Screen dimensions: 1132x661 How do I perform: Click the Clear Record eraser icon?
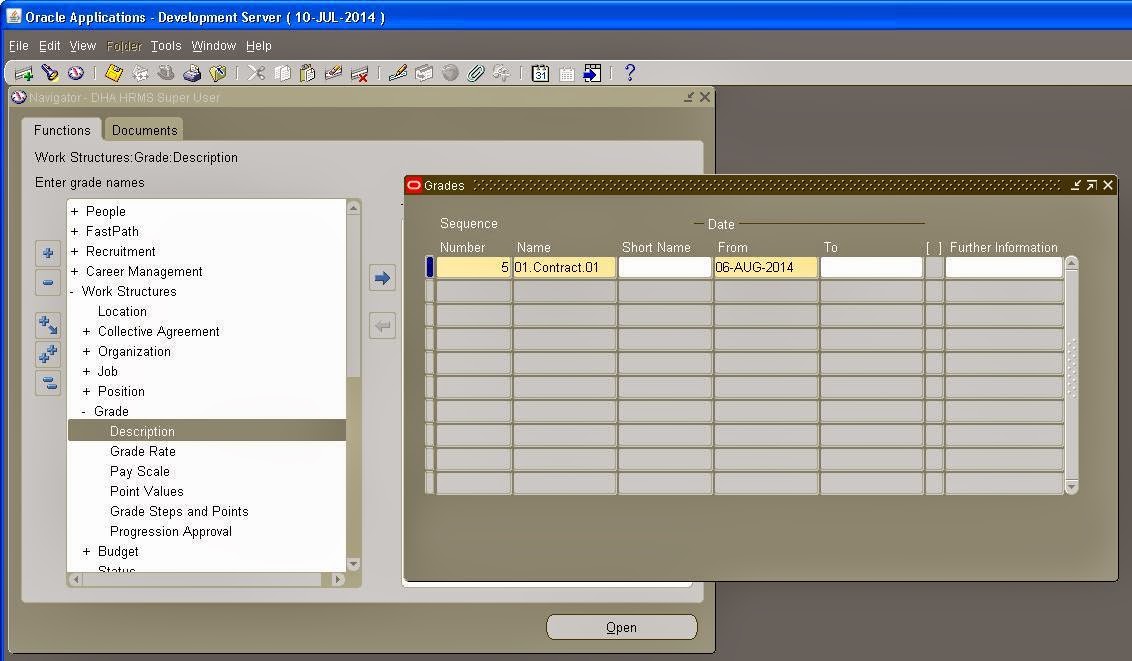(x=333, y=73)
